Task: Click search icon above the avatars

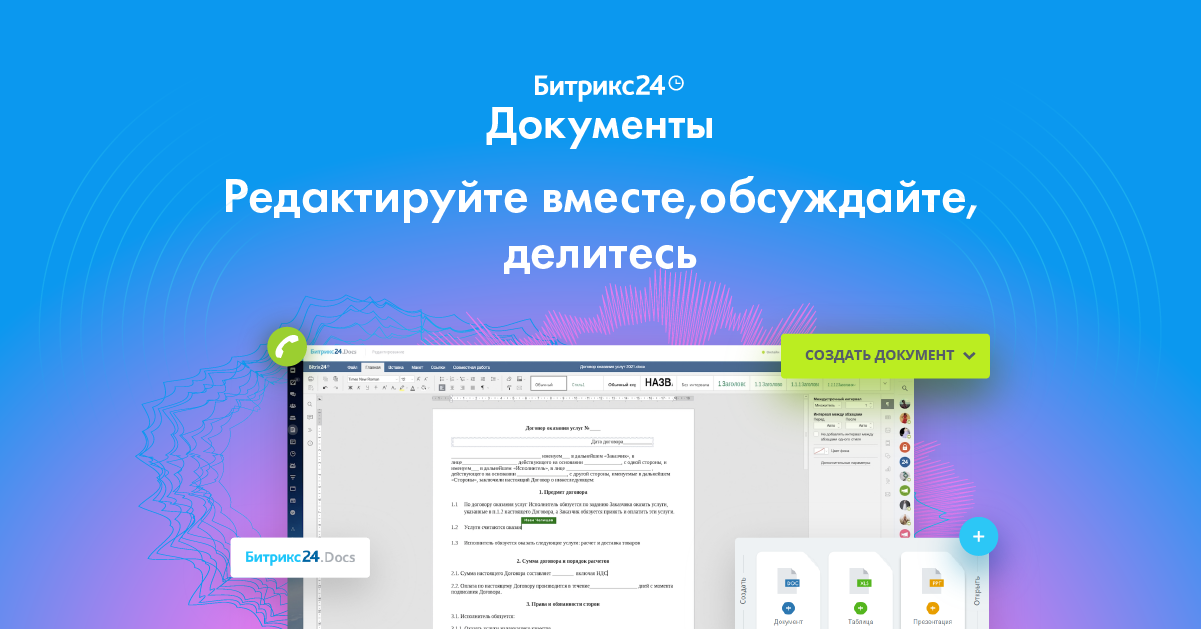Action: [x=904, y=388]
